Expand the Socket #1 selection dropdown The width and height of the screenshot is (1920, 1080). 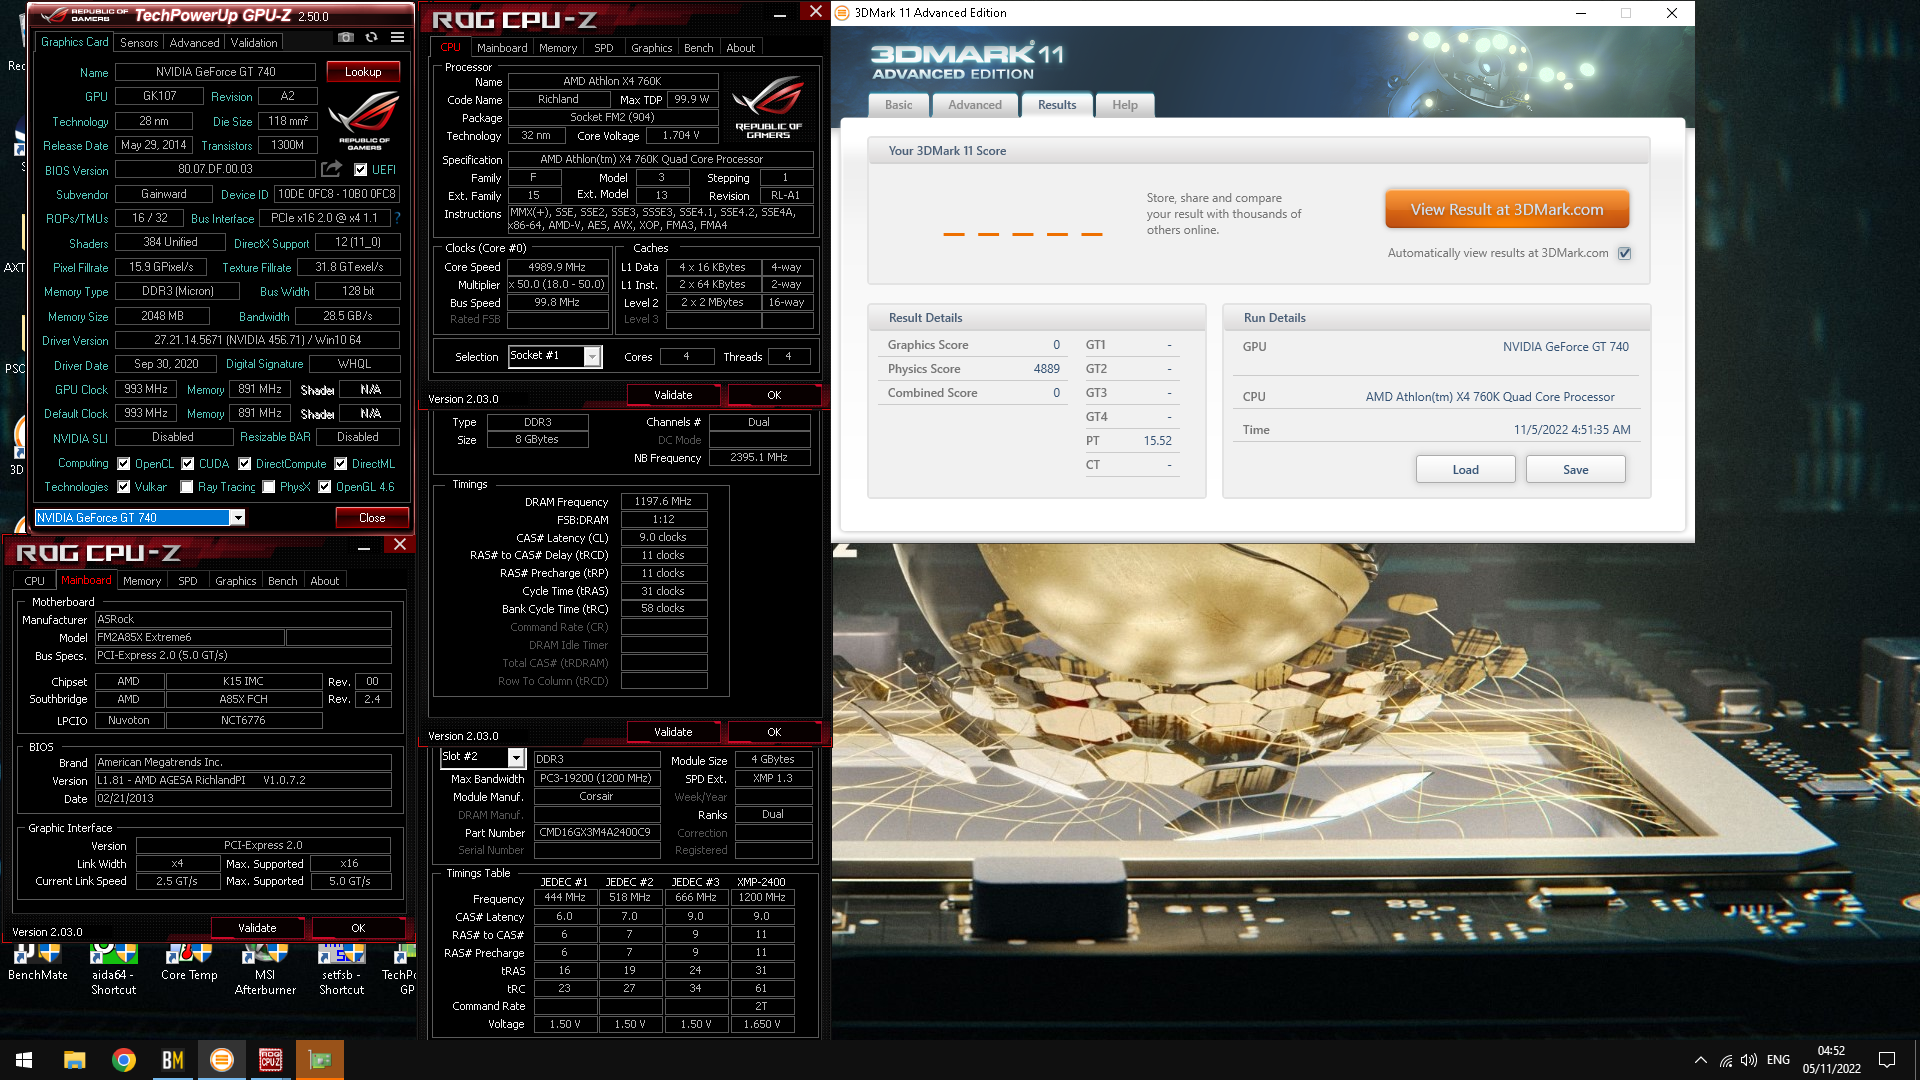point(593,357)
